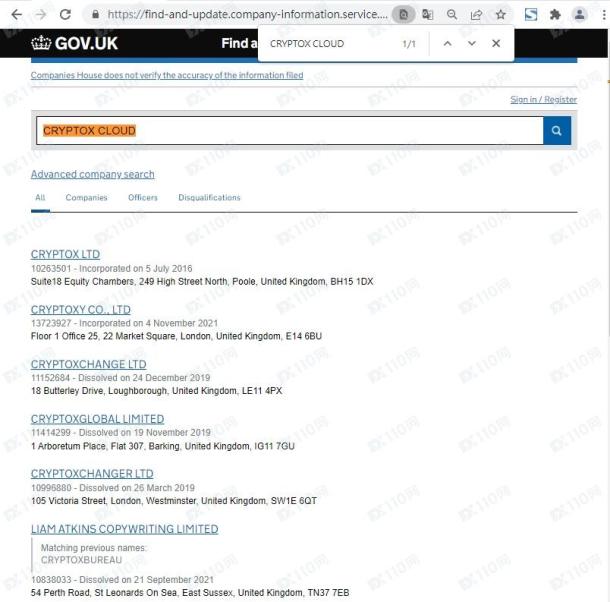Click Sign in / Register link
Screen dimensions: 610x602
pos(543,100)
